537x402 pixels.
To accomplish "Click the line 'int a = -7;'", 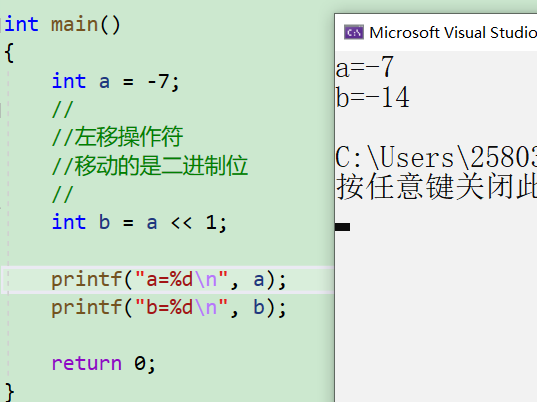I will click(x=115, y=82).
